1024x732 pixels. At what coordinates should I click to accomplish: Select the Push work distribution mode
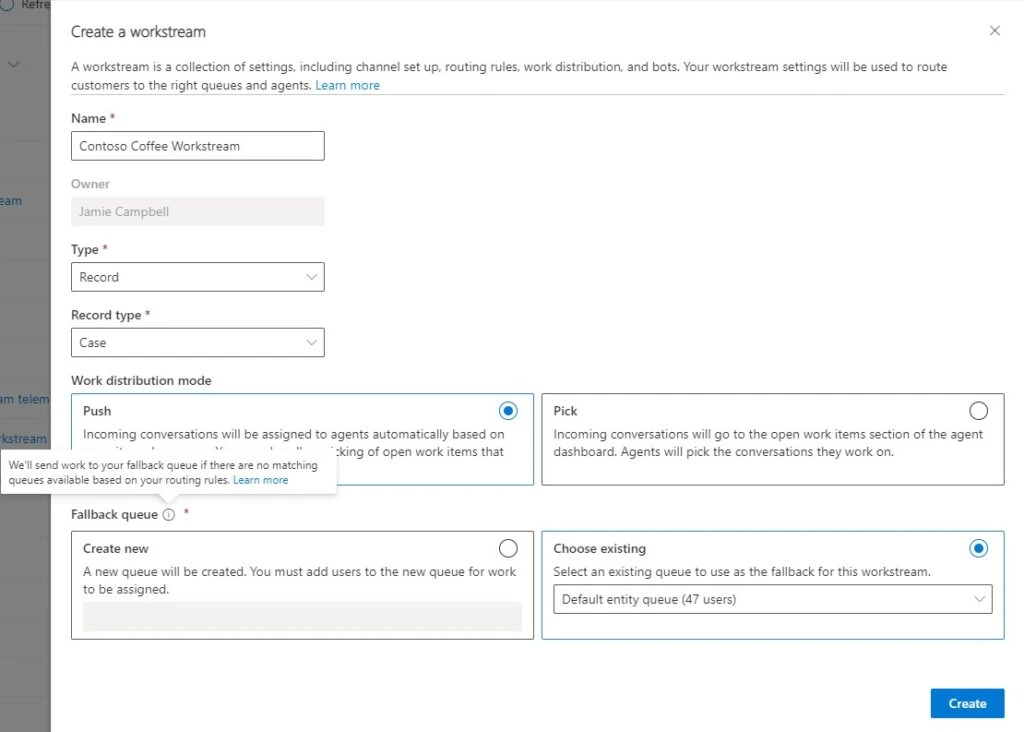508,410
